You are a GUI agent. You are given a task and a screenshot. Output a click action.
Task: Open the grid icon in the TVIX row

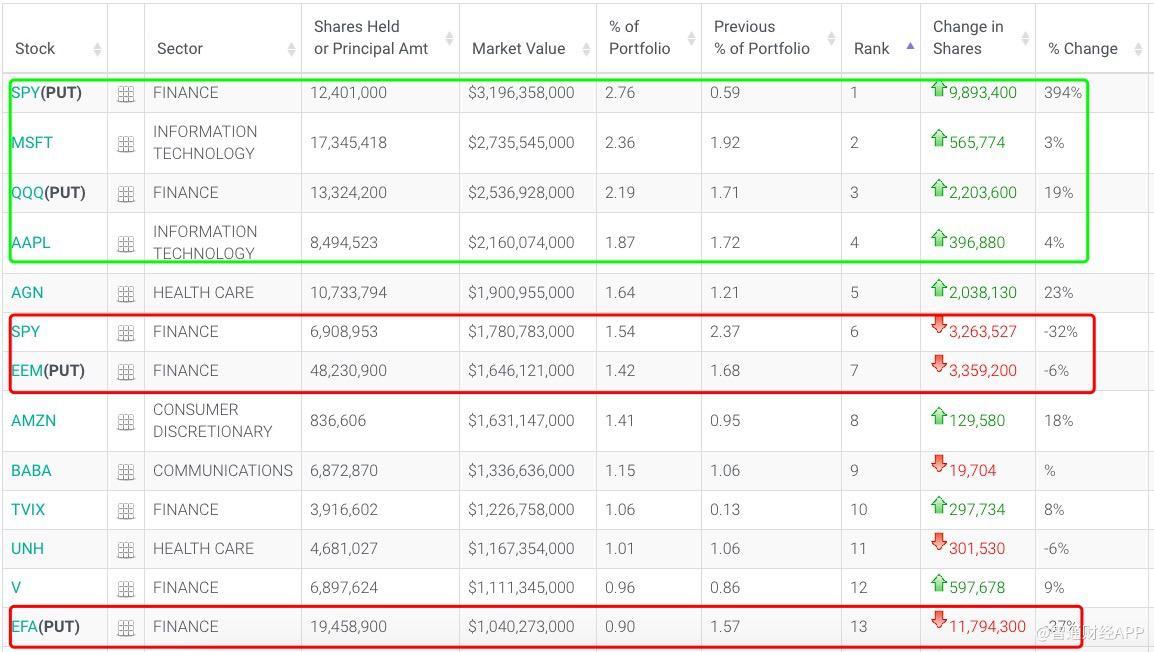click(x=126, y=511)
